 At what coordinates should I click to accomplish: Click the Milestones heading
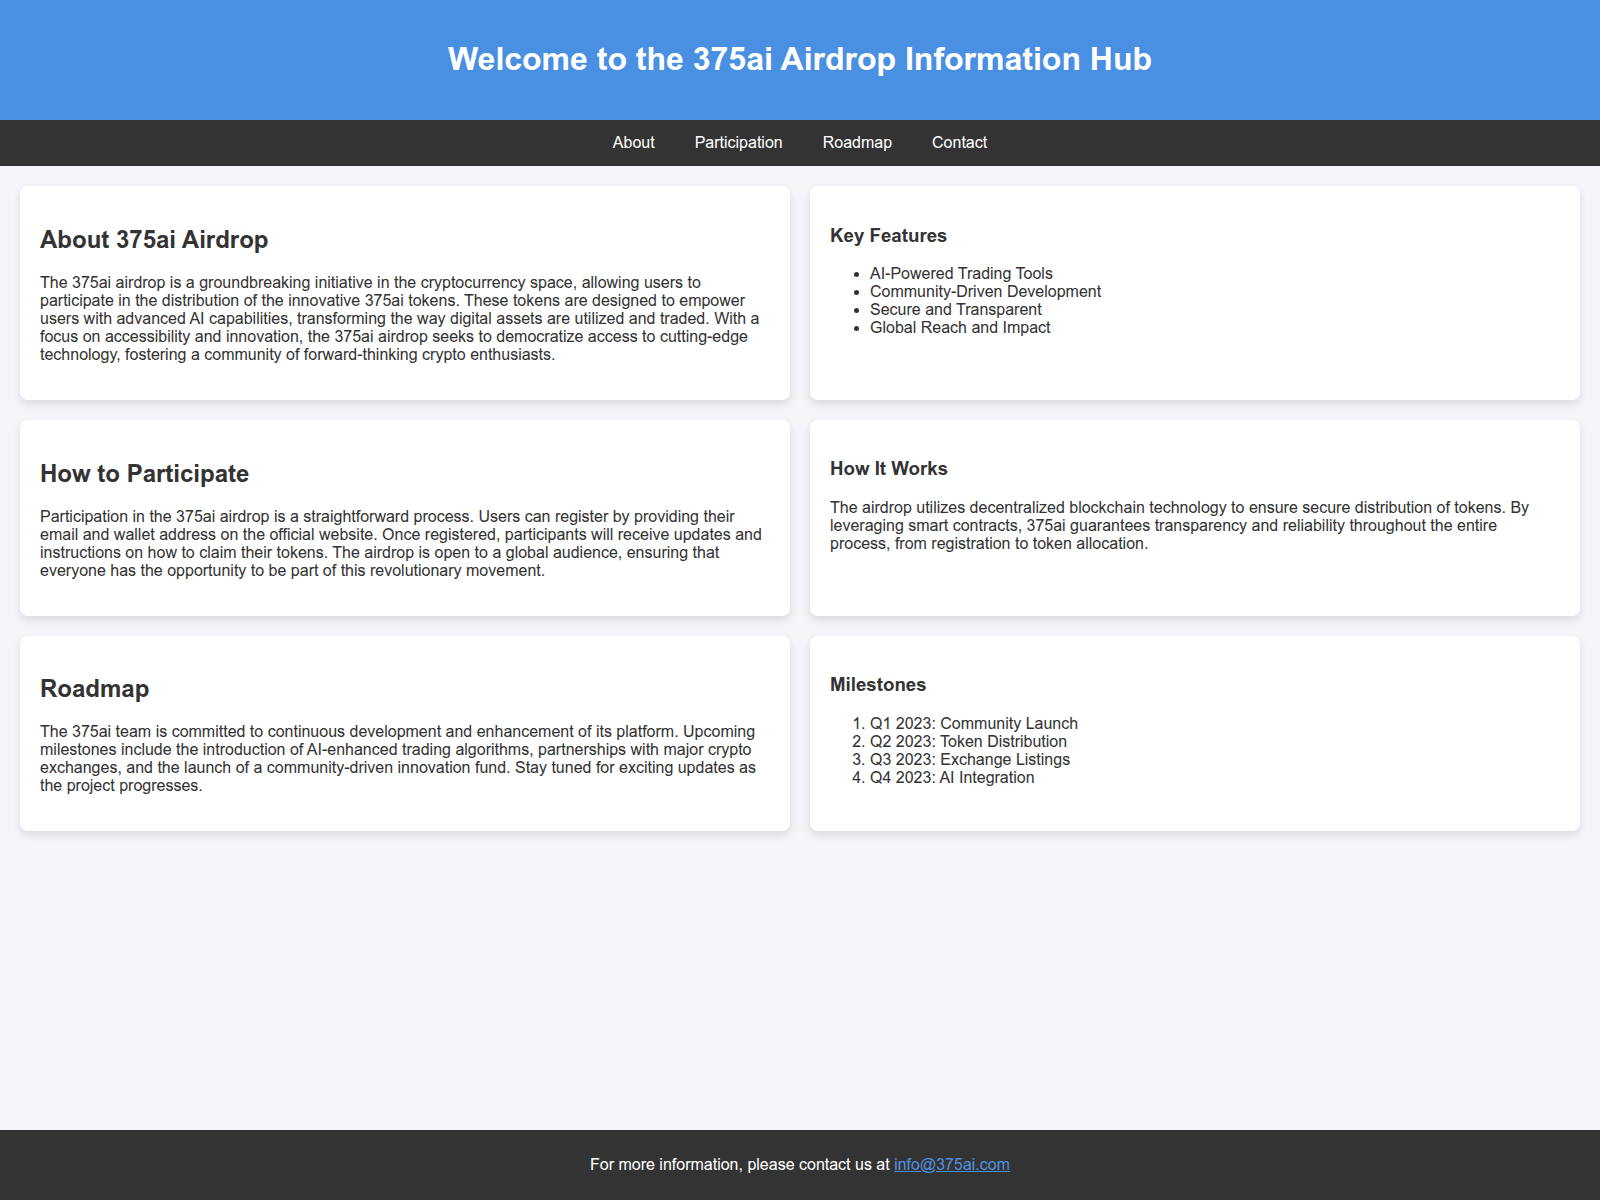(877, 684)
